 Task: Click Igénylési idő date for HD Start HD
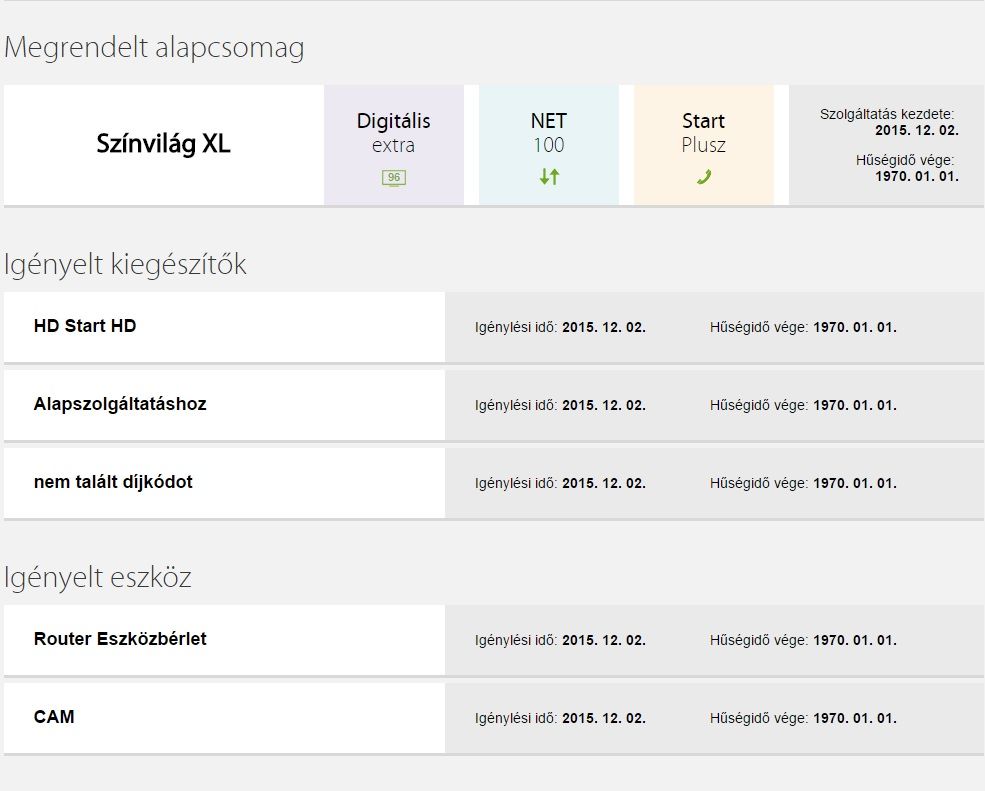point(603,327)
